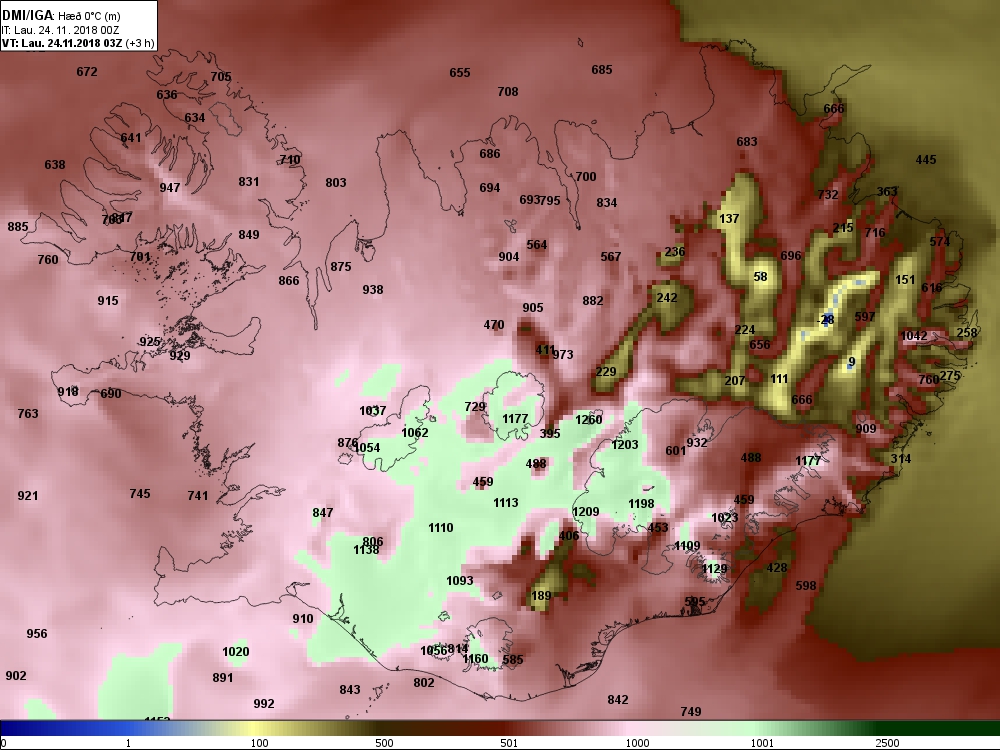
Task: Click the 749 value near bottom
Action: click(691, 712)
